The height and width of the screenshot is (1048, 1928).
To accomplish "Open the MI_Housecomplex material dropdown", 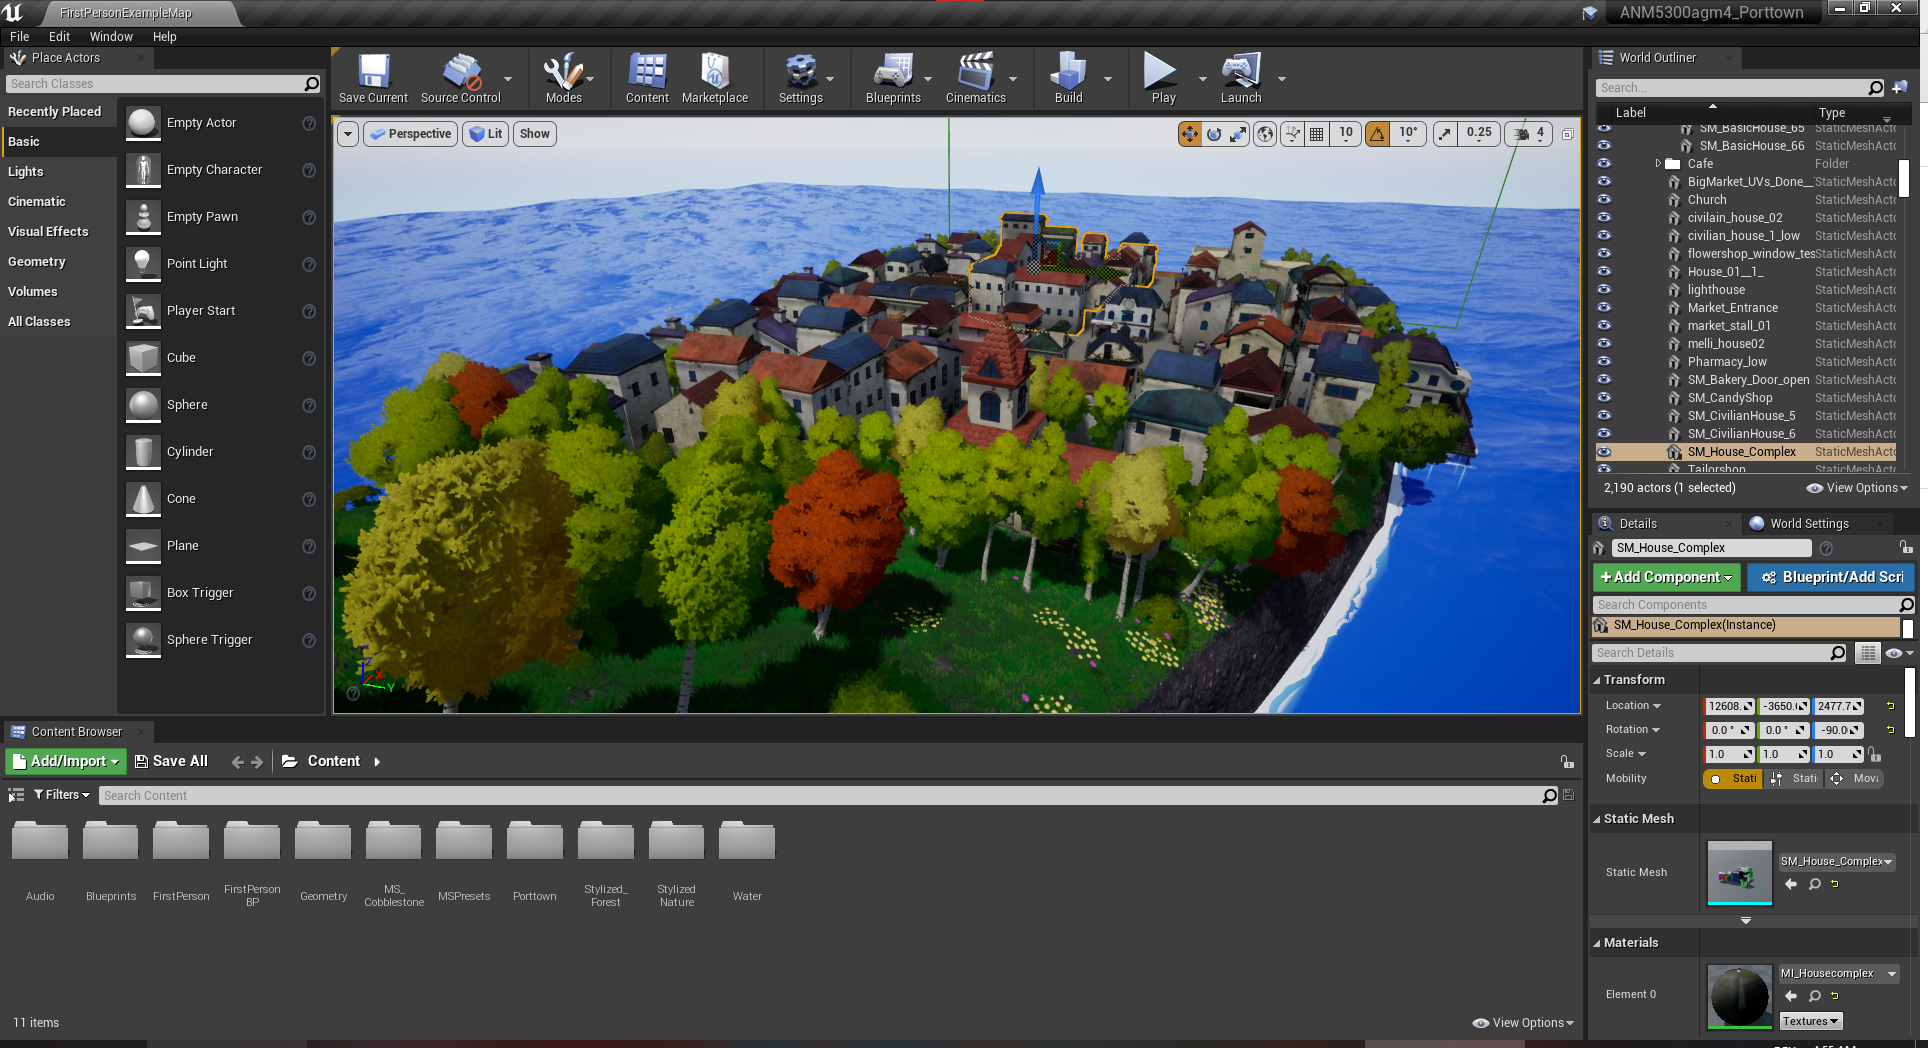I will pyautogui.click(x=1838, y=973).
